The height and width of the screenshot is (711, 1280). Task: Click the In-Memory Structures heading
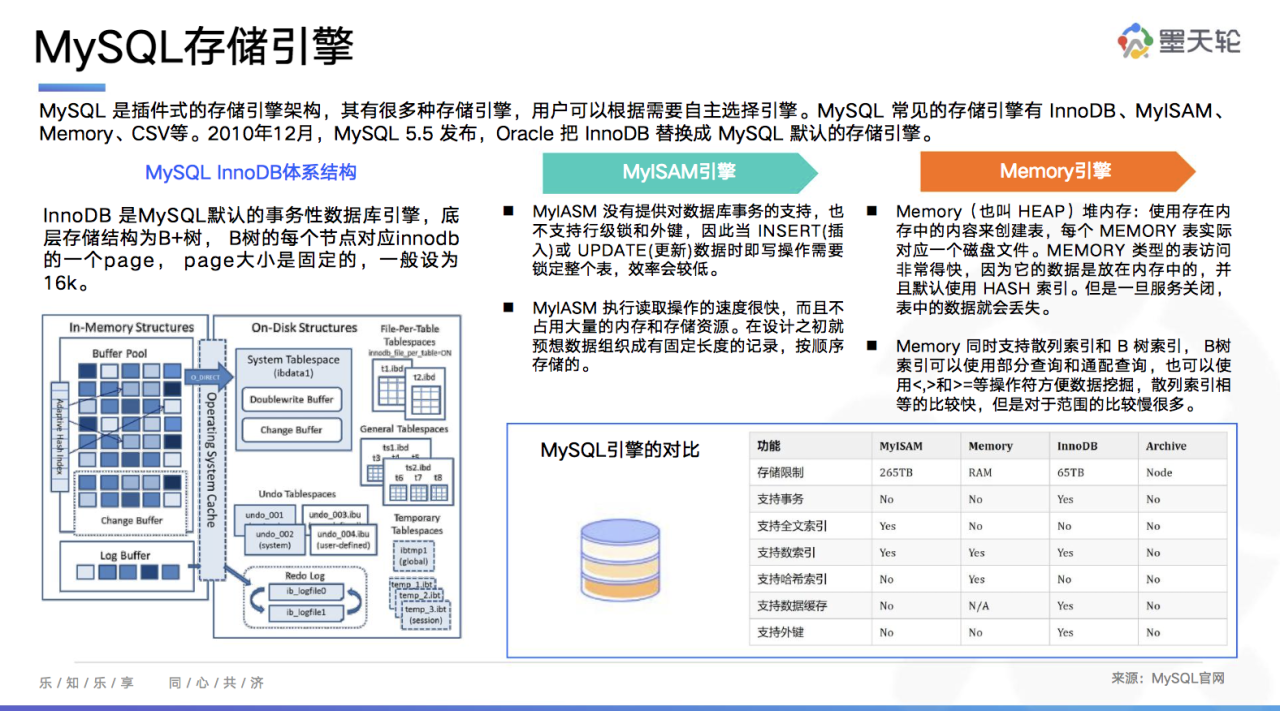(131, 327)
